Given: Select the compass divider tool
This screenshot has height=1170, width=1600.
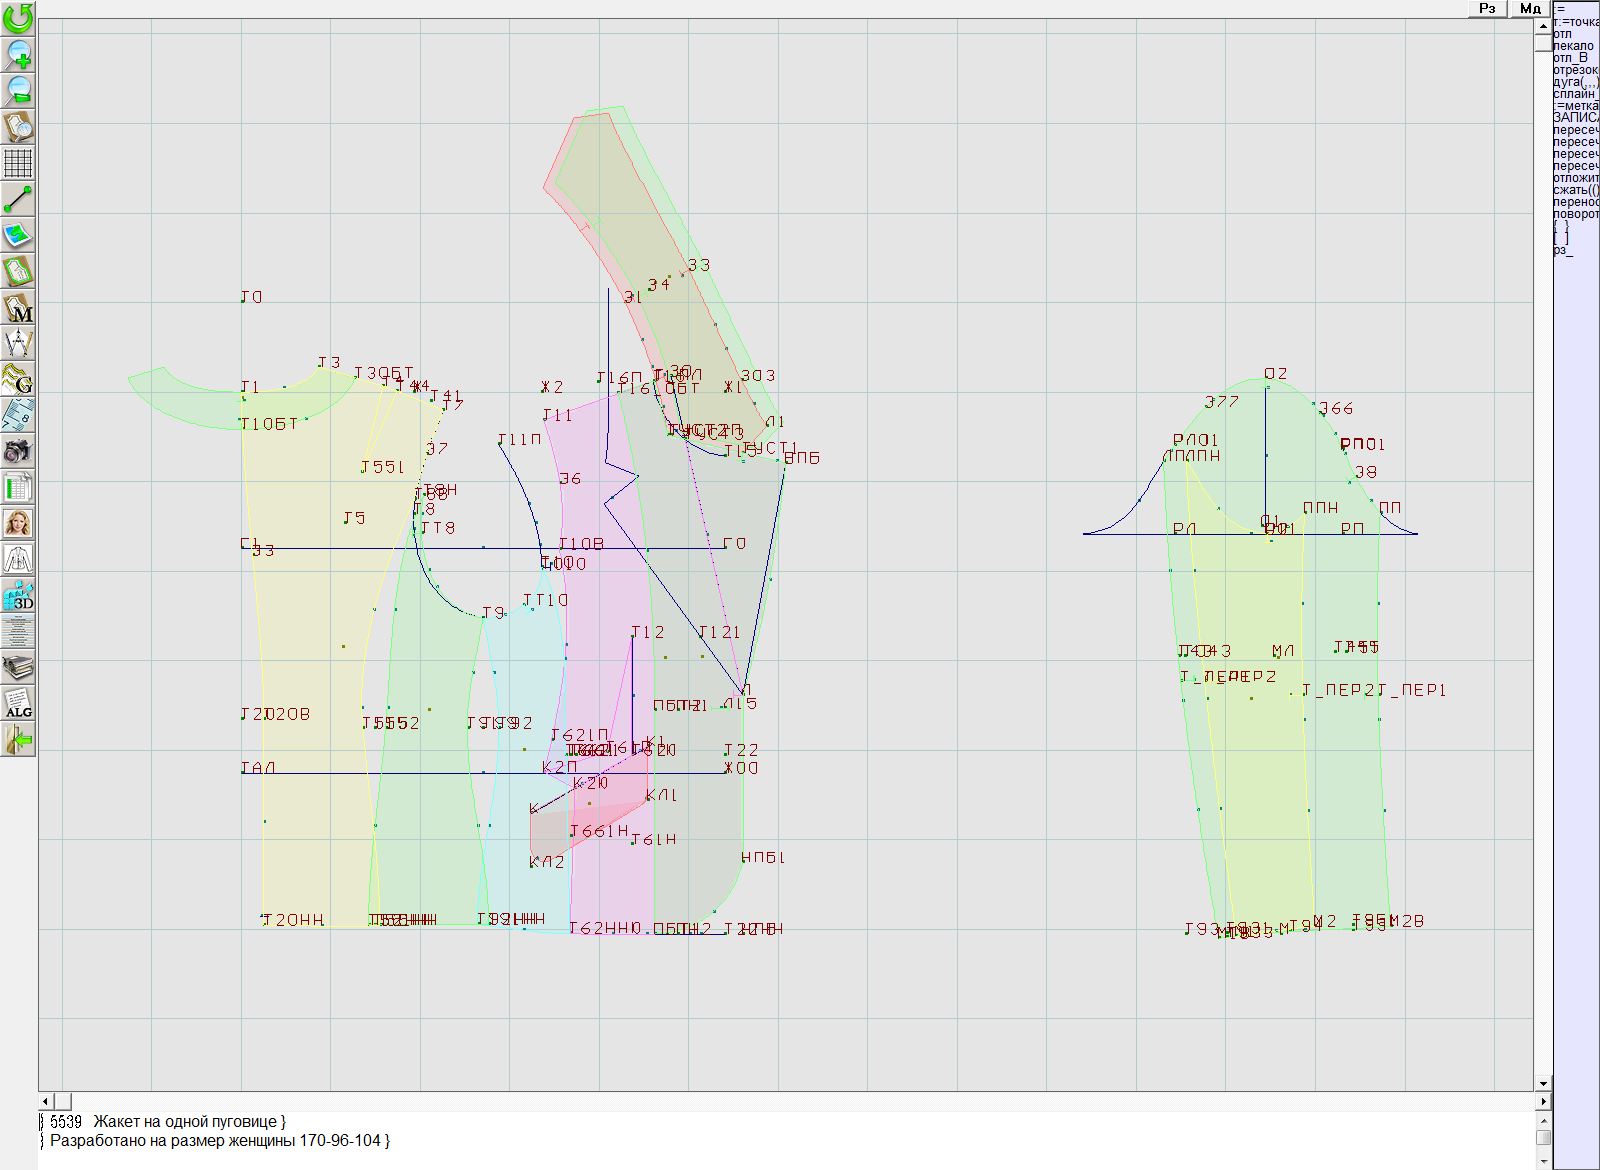Looking at the screenshot, I should tap(18, 344).
